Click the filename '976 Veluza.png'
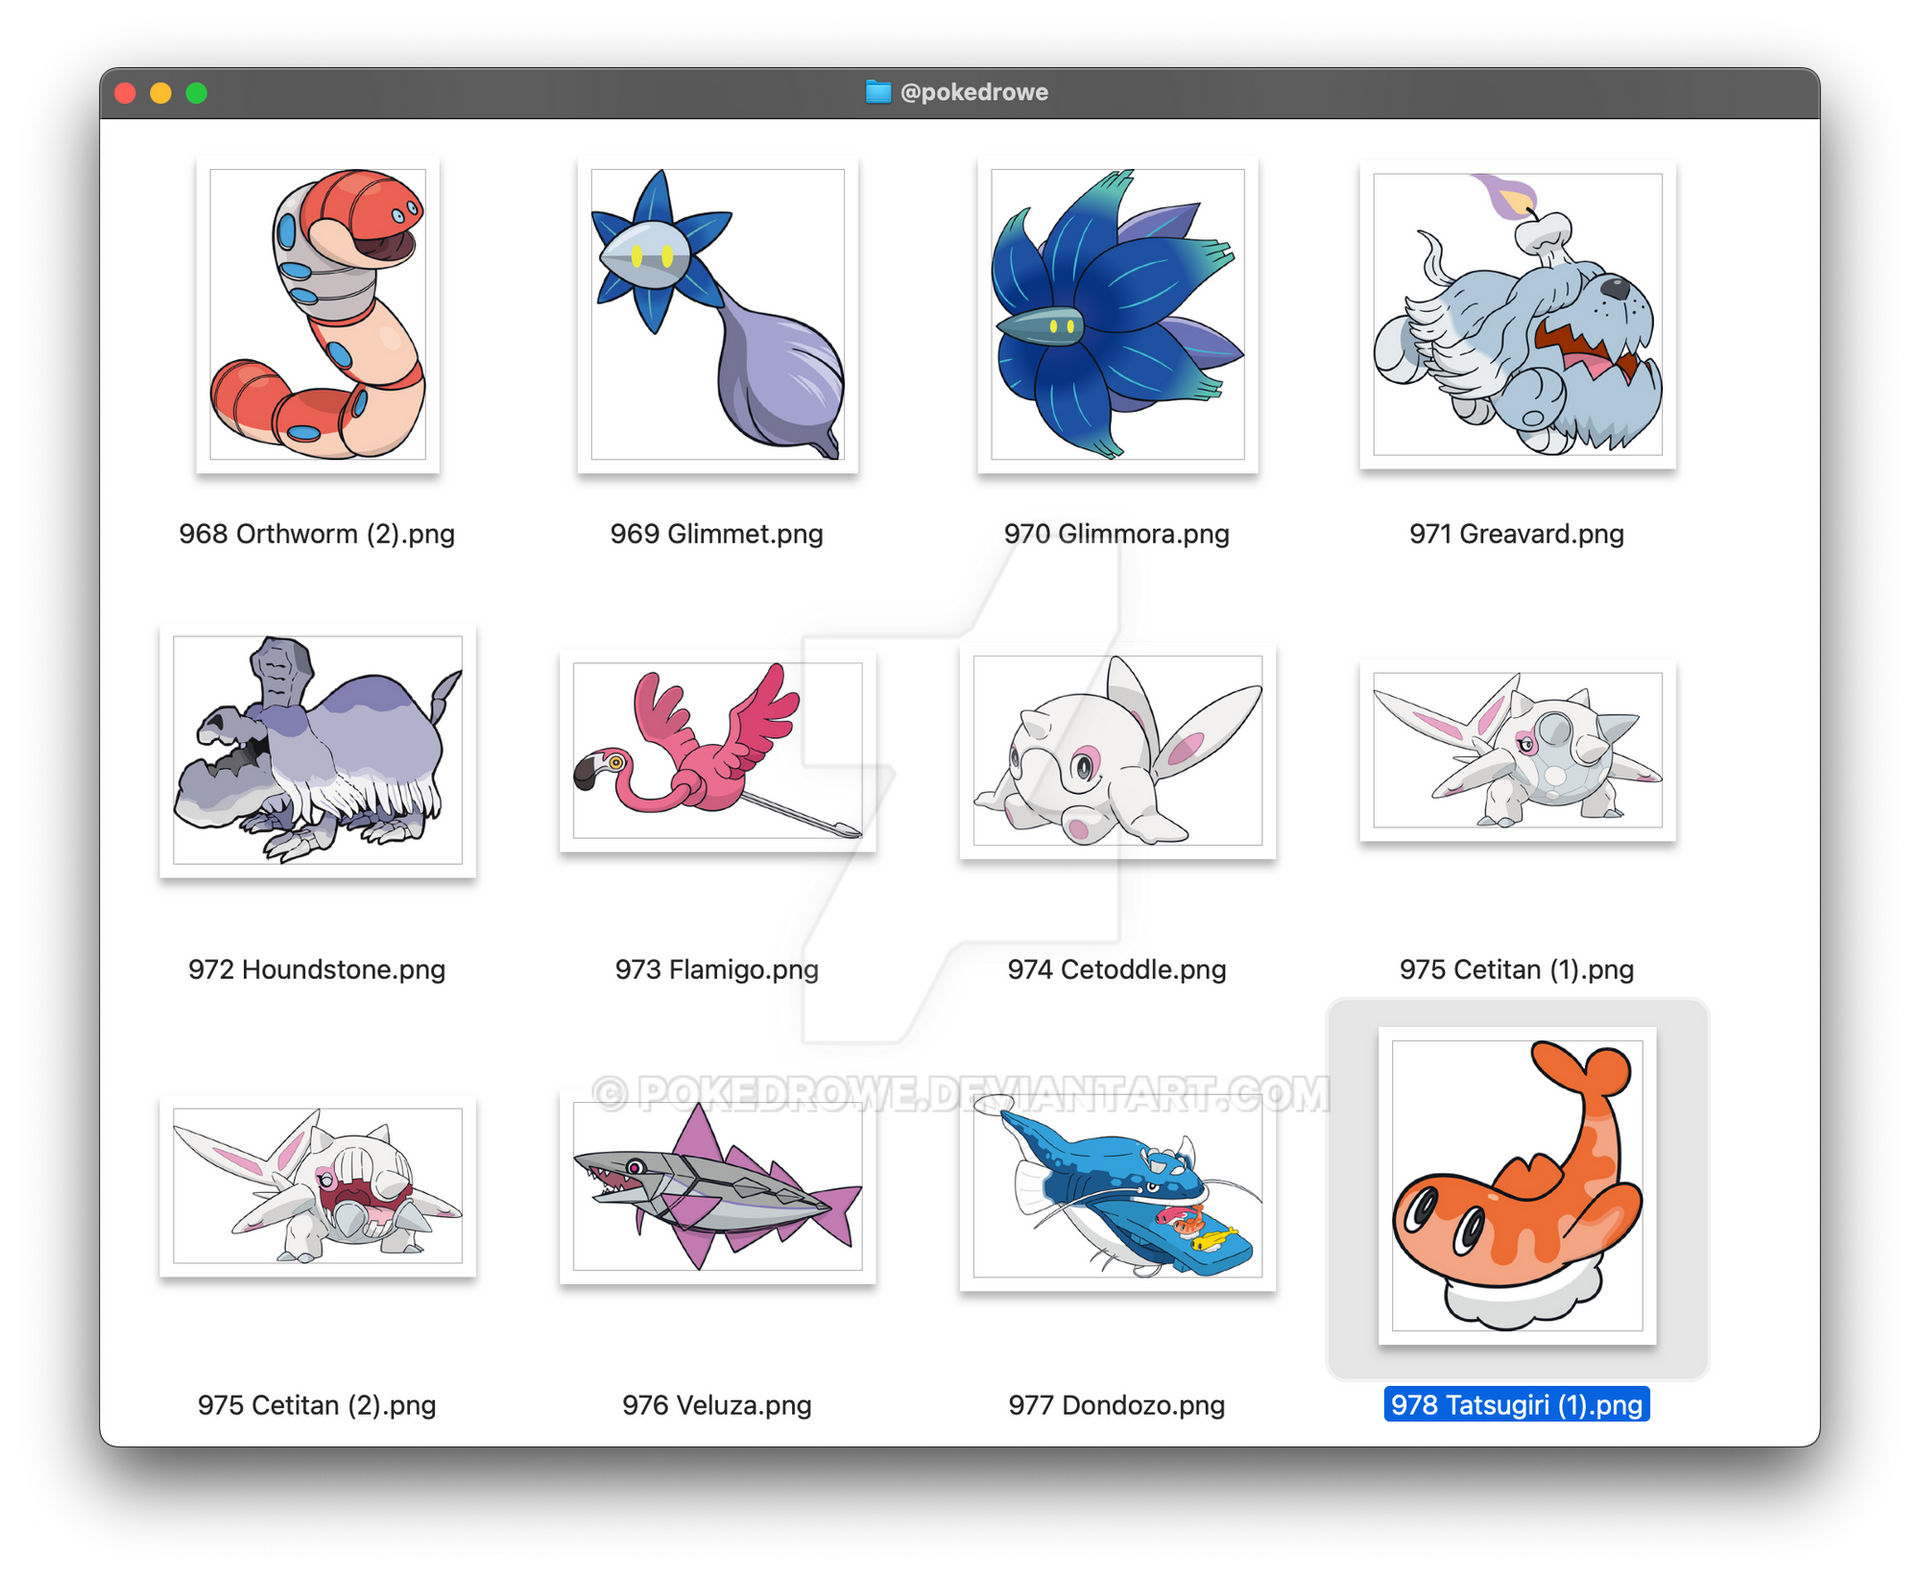 tap(717, 1406)
